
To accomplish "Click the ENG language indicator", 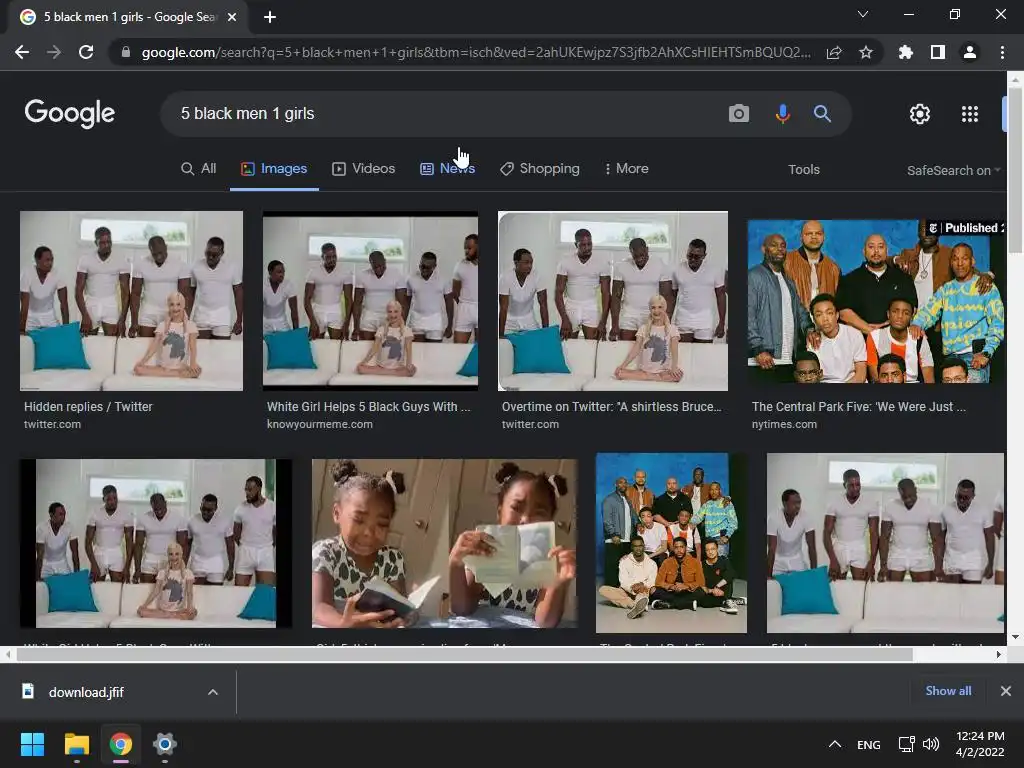I will (869, 745).
